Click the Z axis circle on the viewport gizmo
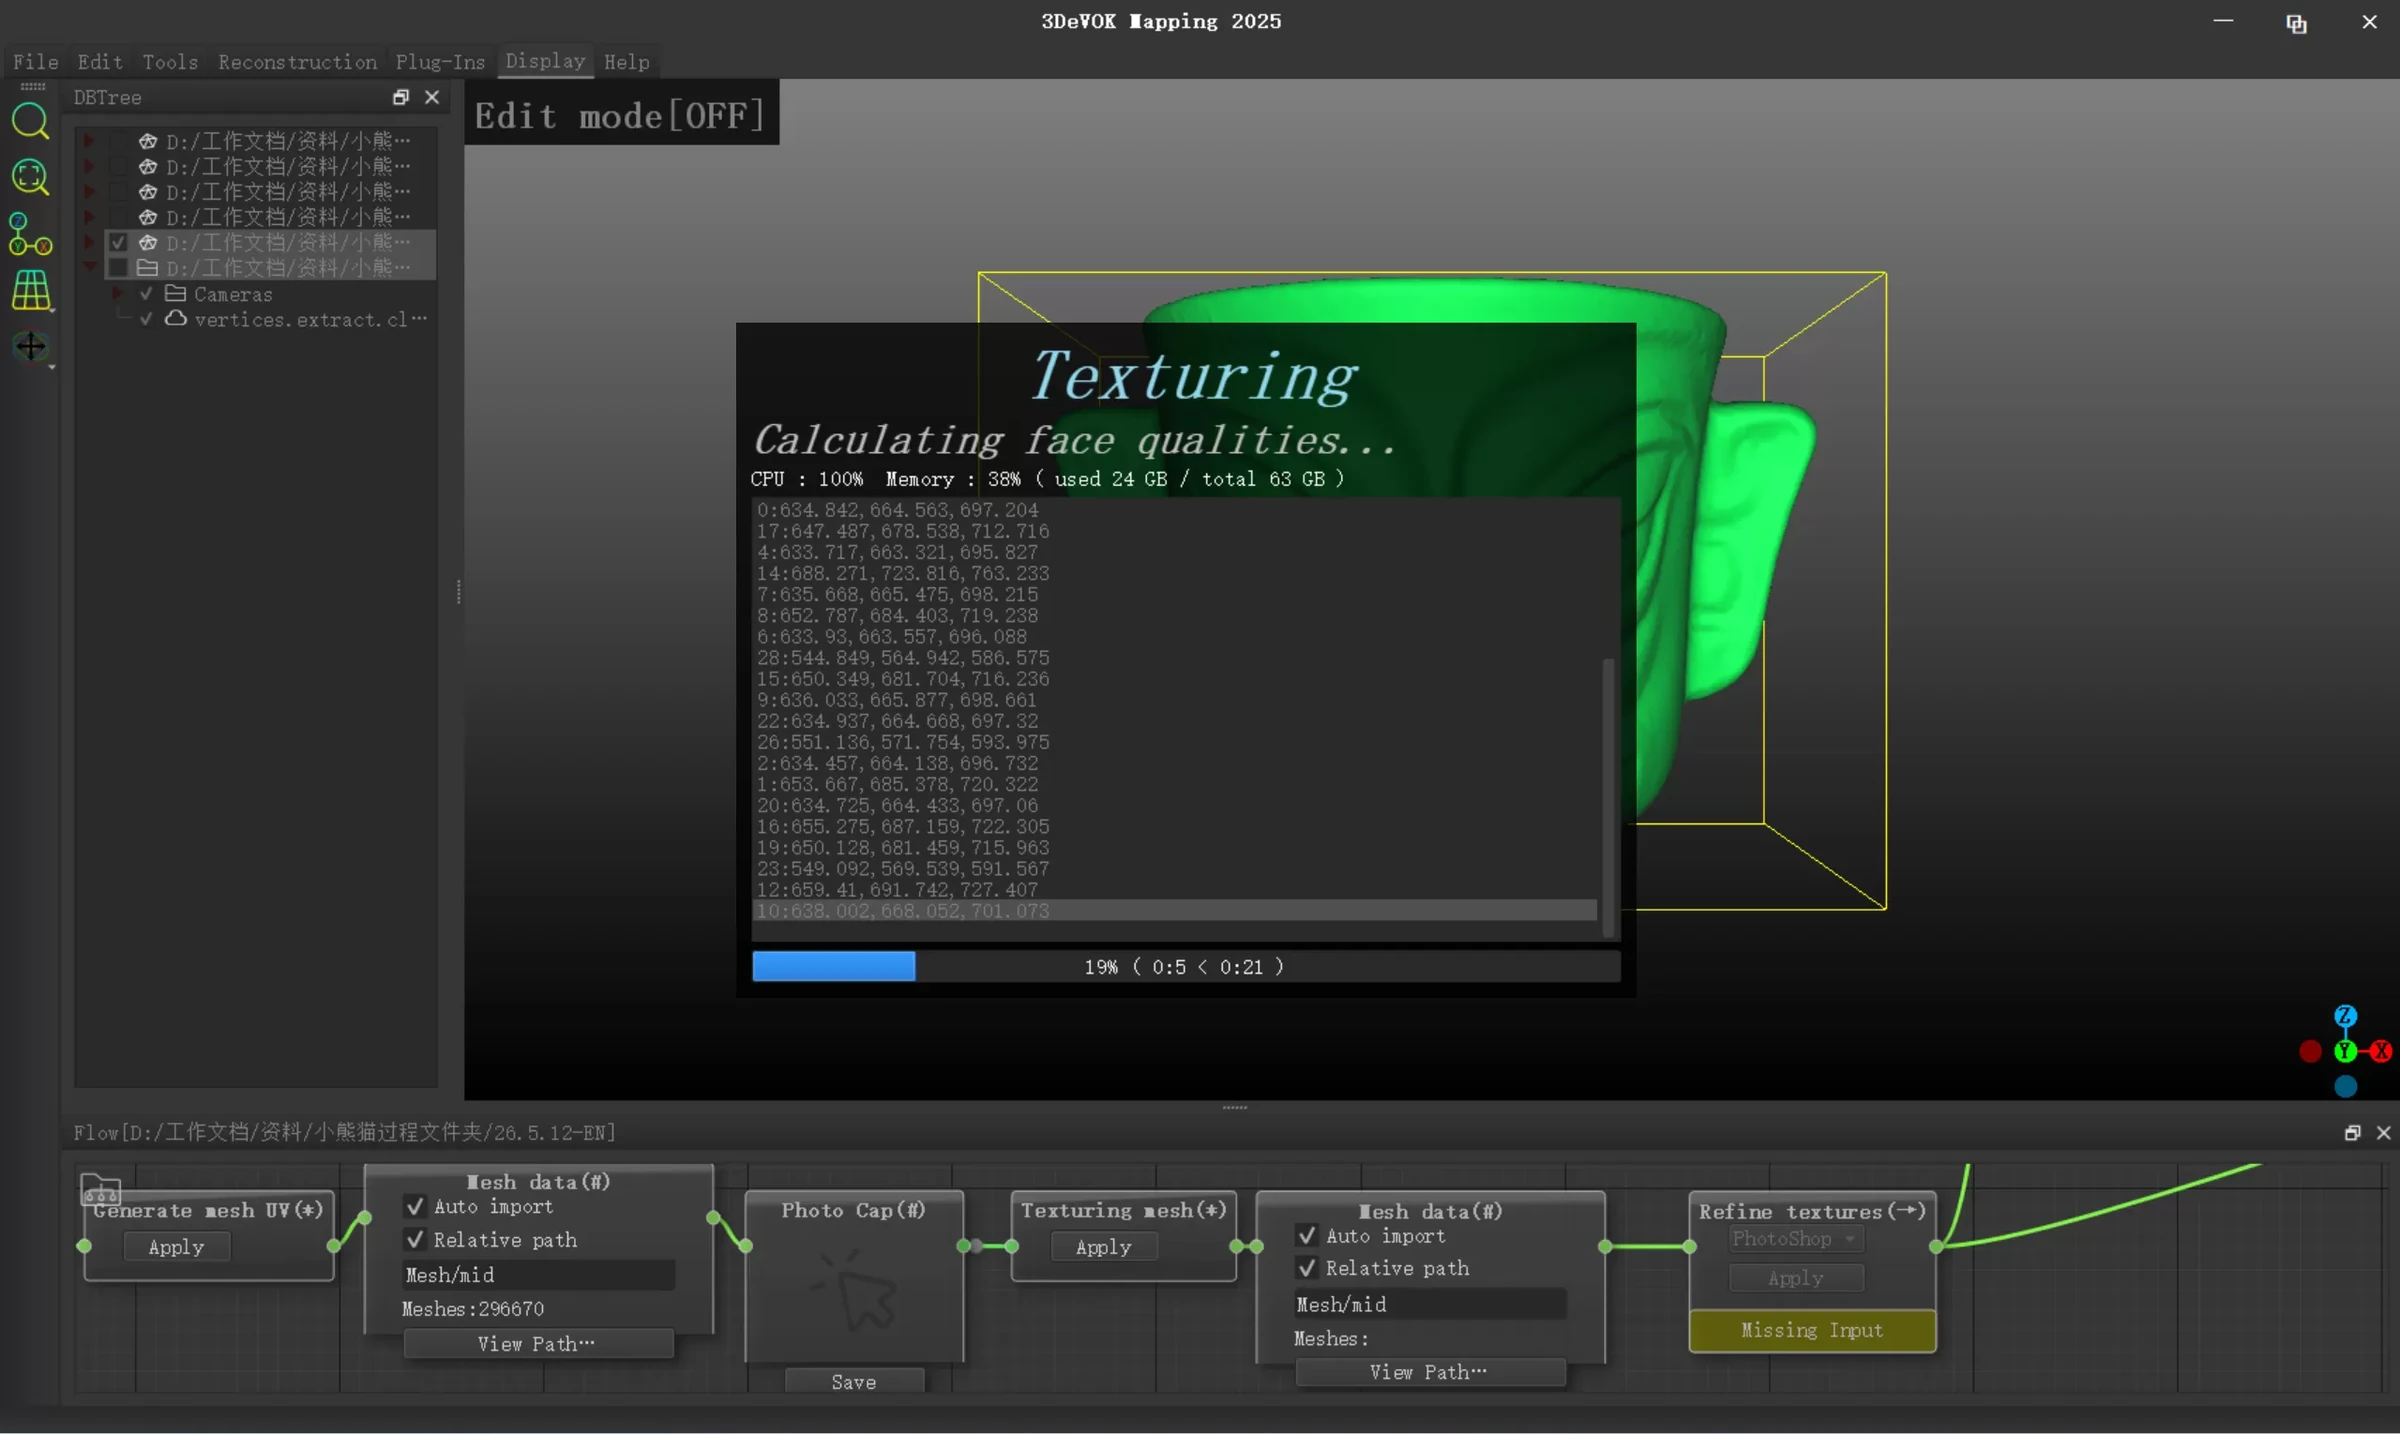 pyautogui.click(x=2345, y=1016)
